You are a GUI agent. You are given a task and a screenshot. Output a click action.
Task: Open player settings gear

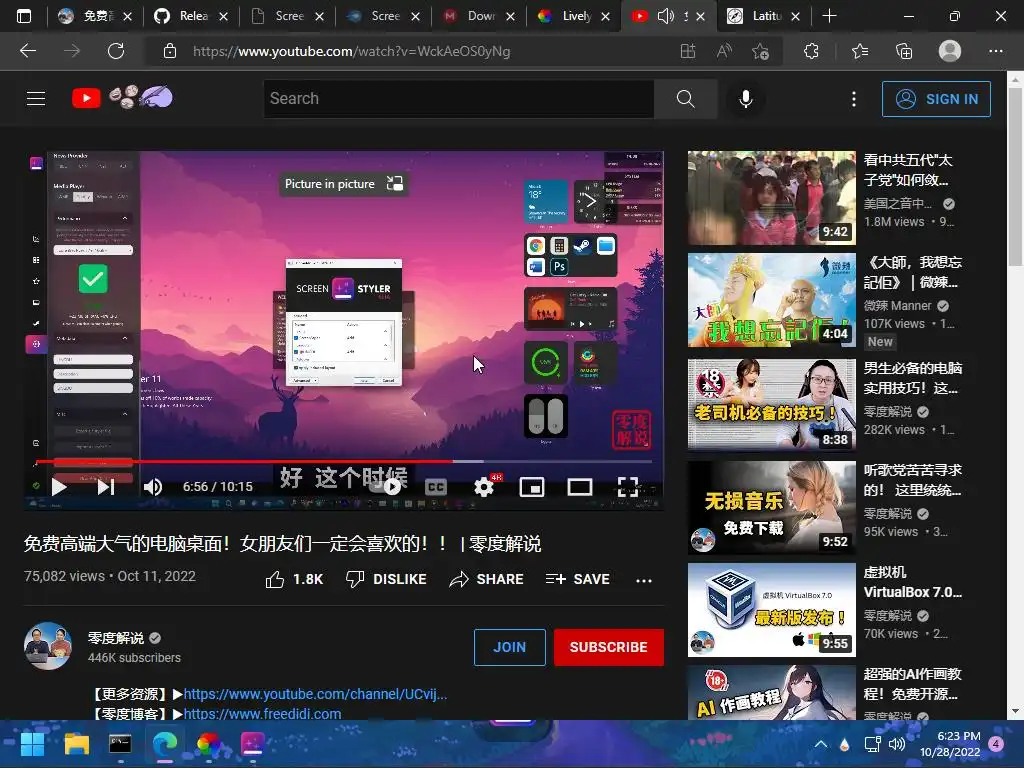484,487
